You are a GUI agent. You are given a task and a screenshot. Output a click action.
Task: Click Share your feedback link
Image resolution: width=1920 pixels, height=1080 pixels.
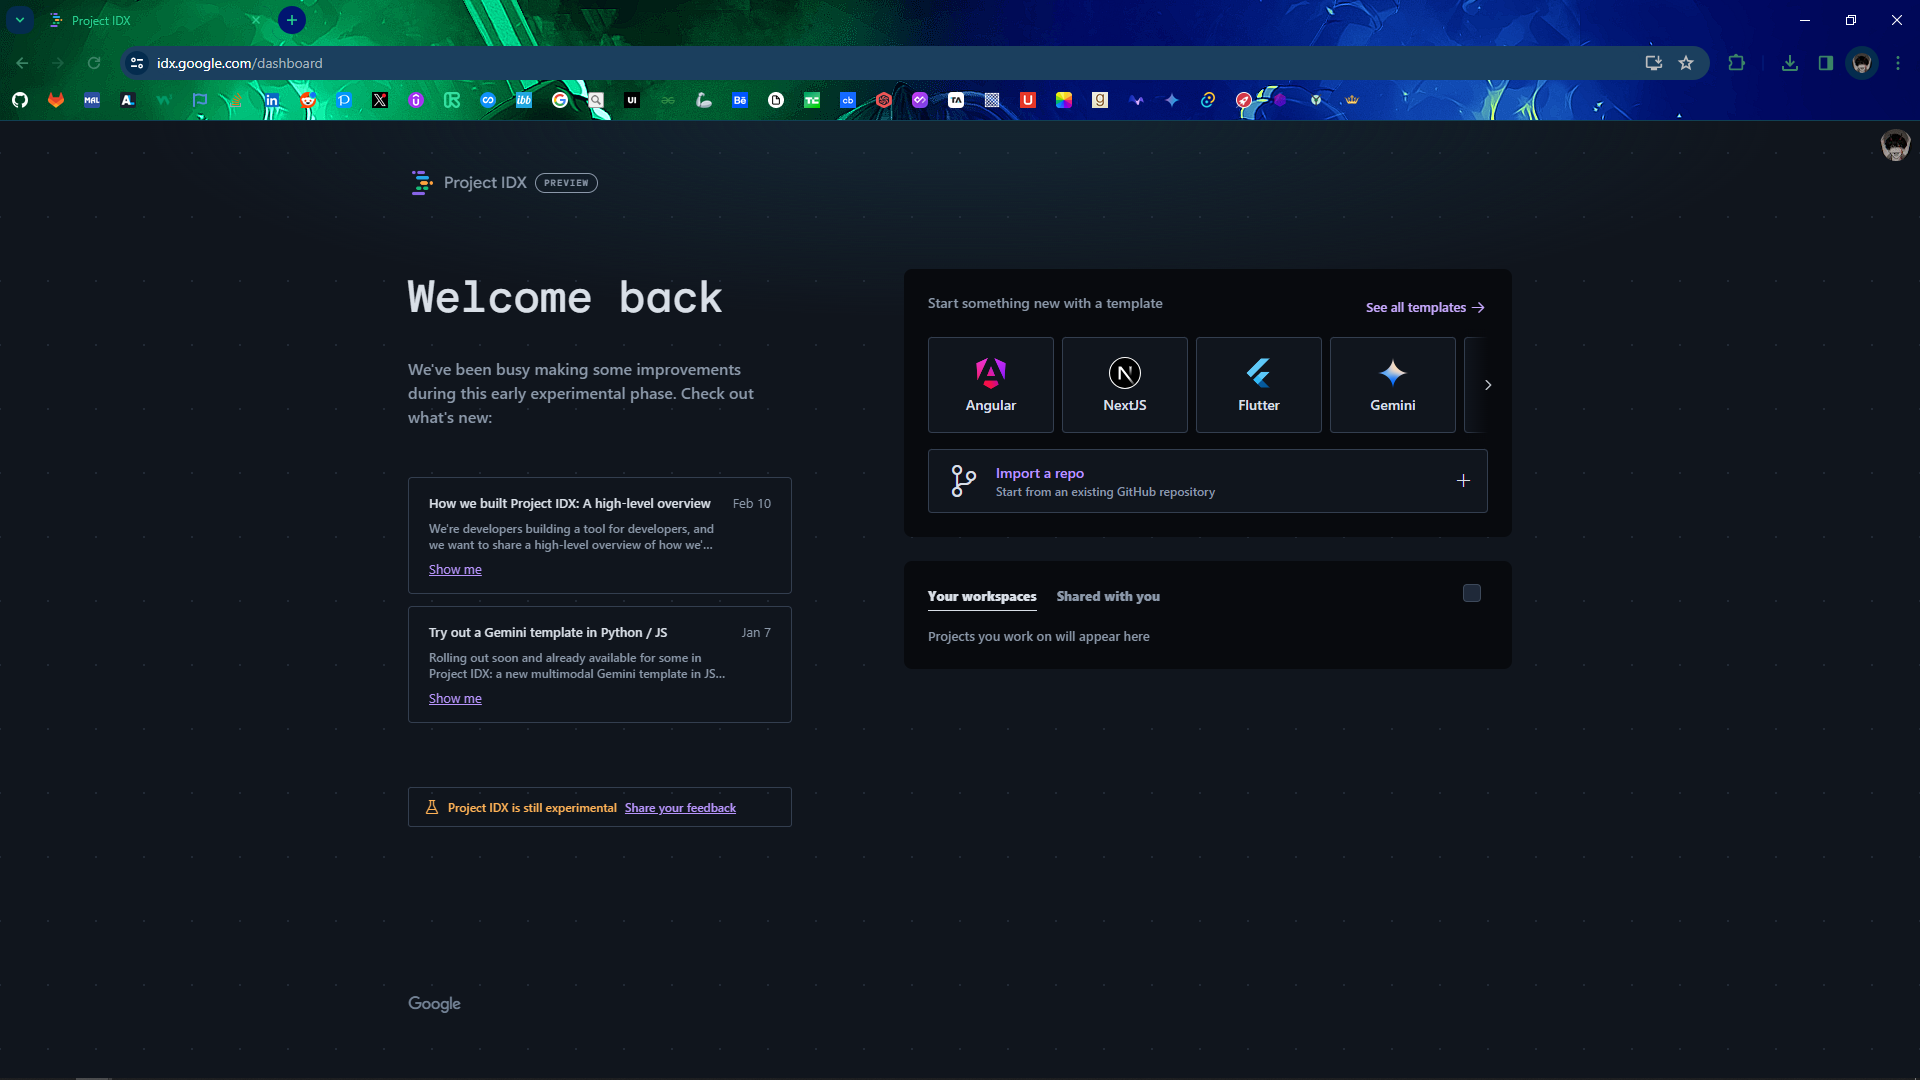[x=680, y=807]
